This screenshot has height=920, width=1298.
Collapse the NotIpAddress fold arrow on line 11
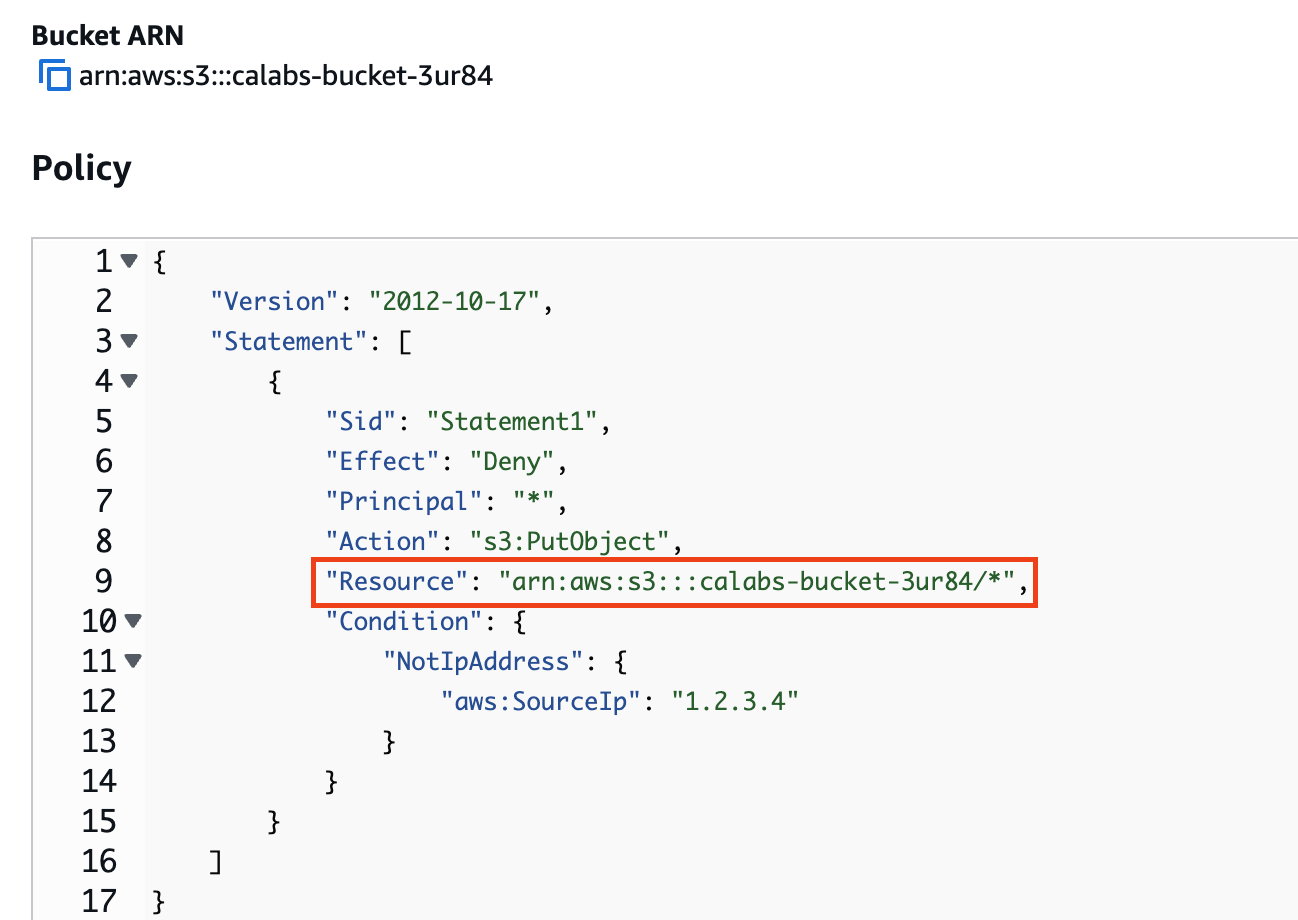[133, 661]
